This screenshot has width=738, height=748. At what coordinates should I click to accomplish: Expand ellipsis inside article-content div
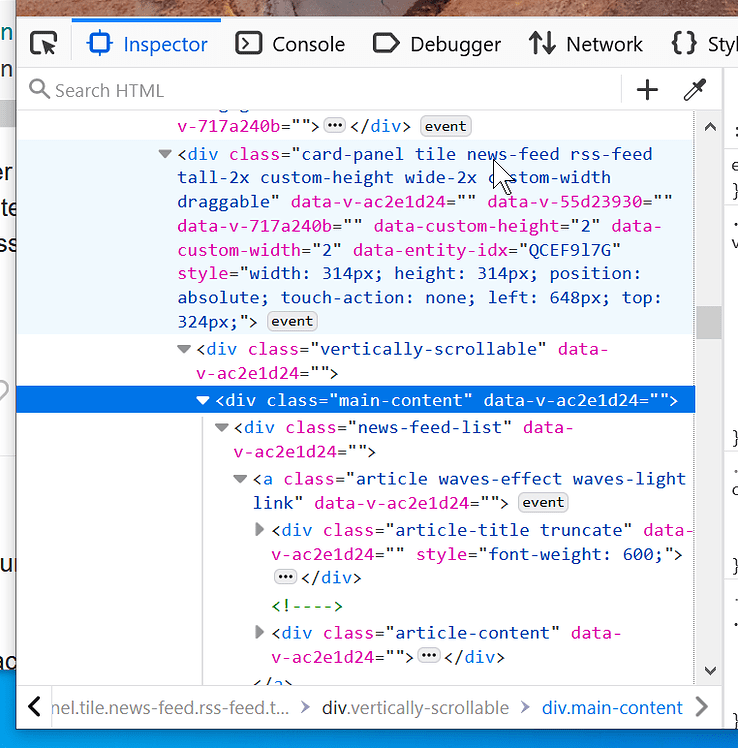pyautogui.click(x=428, y=655)
